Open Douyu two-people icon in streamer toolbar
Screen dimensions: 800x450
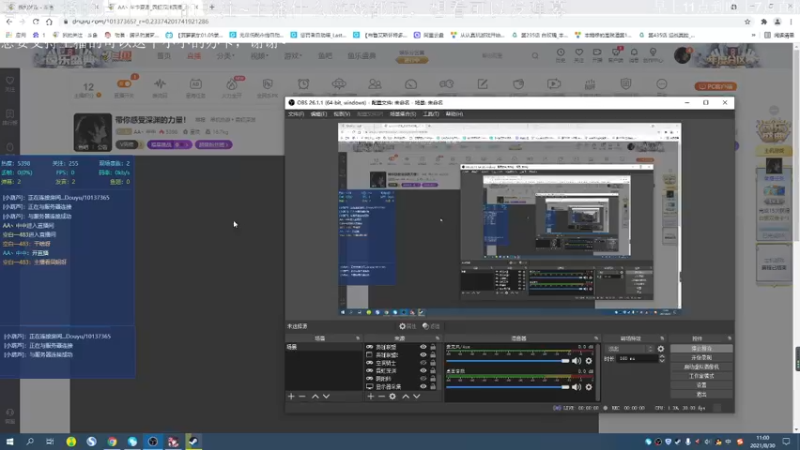tap(375, 84)
